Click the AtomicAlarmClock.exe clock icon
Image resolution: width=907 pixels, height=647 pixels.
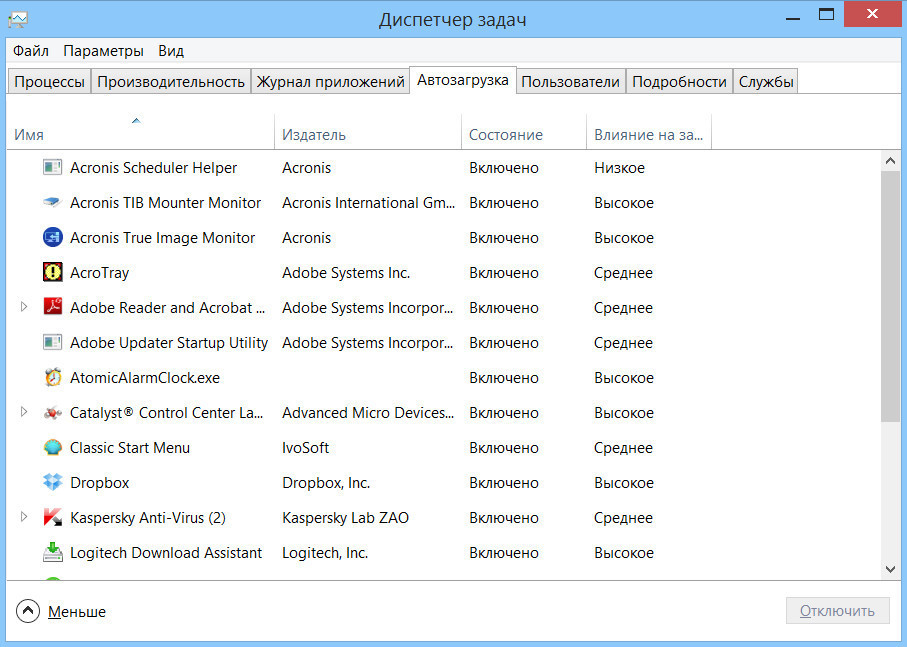(53, 378)
